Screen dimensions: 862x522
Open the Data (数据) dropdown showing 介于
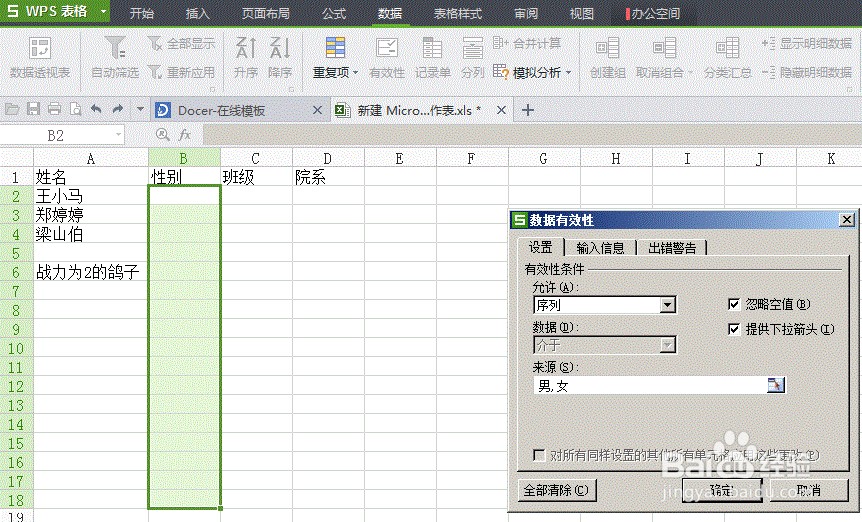click(667, 345)
